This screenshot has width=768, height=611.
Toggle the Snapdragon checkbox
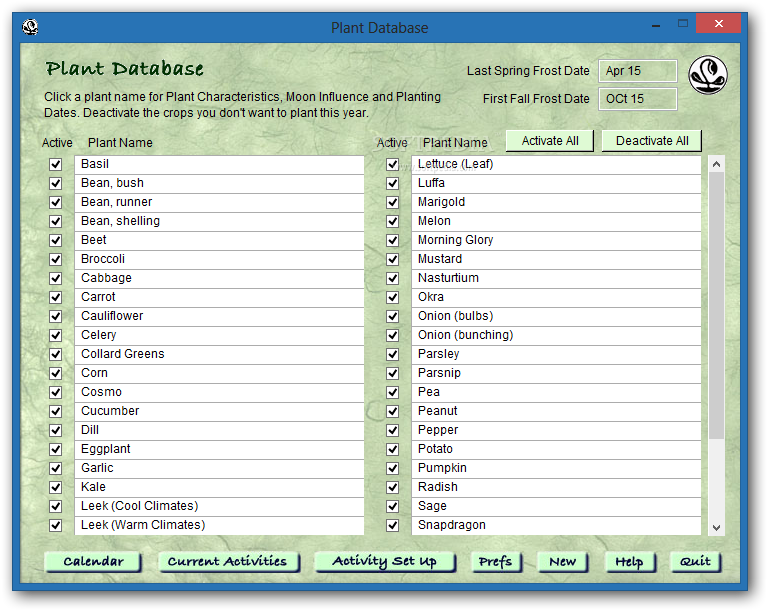tap(392, 525)
